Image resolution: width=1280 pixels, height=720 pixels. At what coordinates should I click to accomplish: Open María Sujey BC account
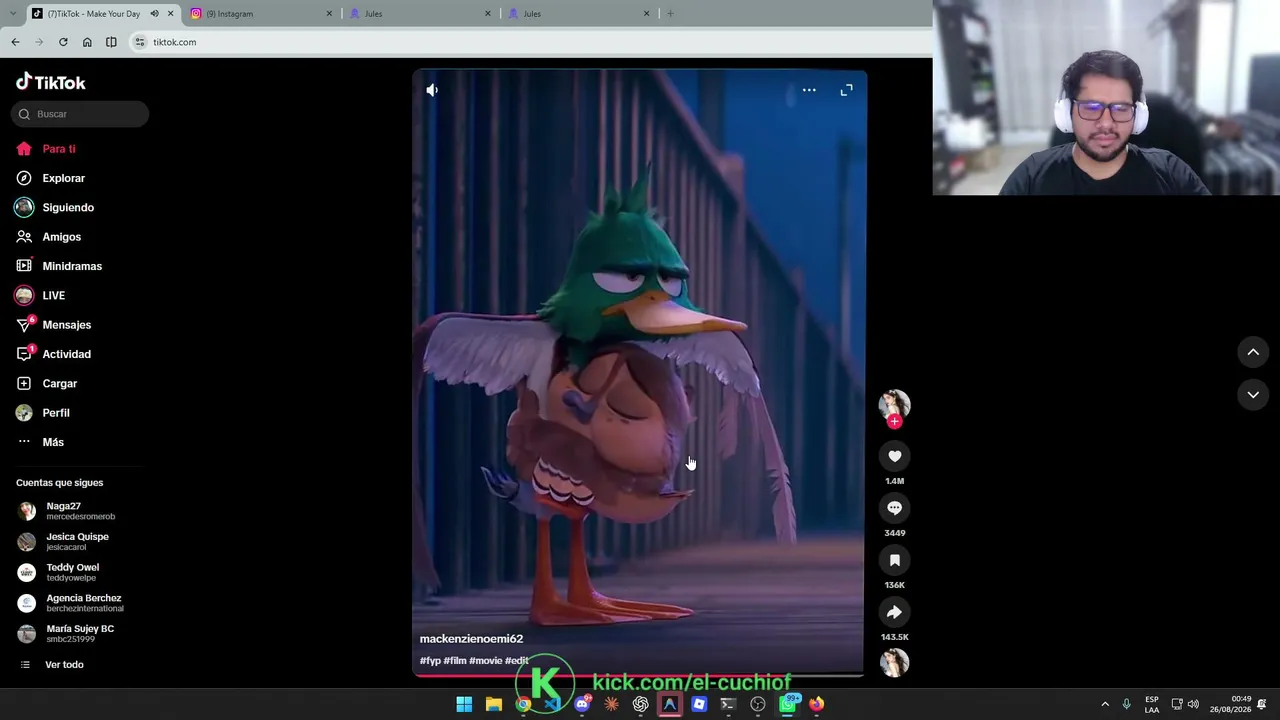click(65, 634)
